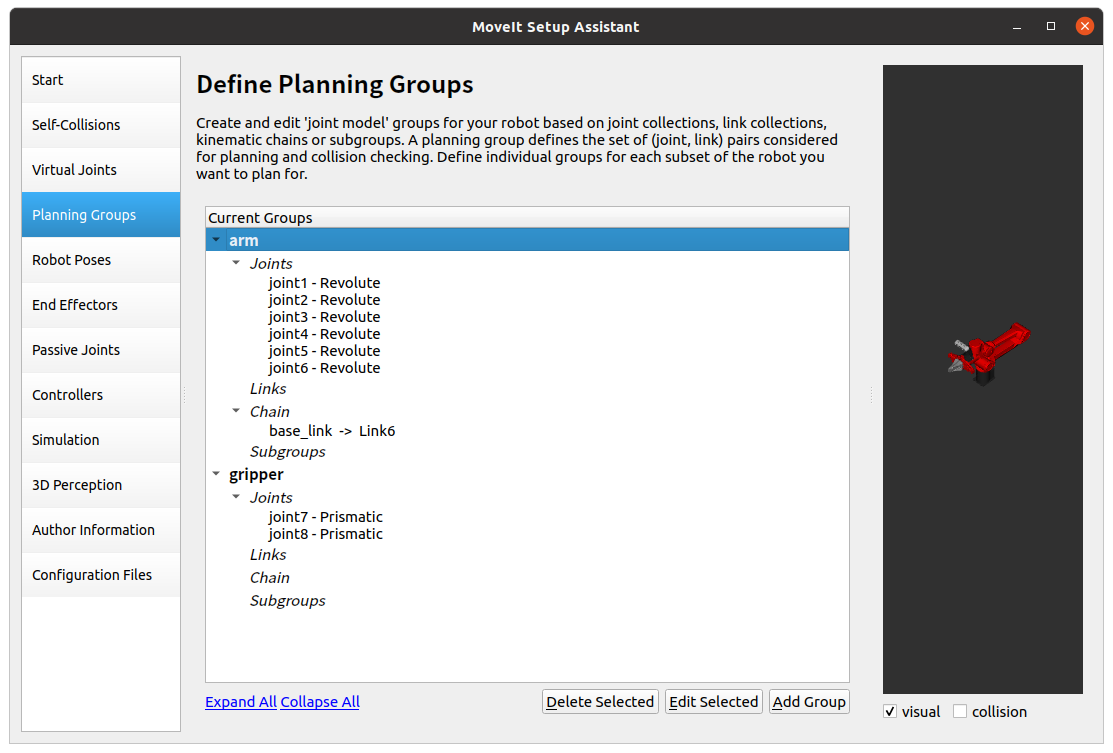Open the Controllers section
1113x753 pixels.
tap(101, 395)
